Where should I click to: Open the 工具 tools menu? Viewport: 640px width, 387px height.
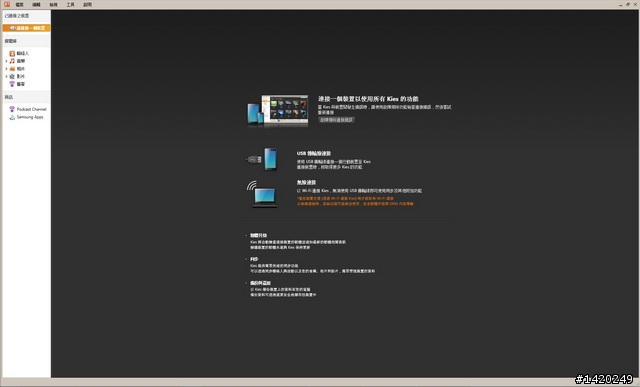(x=71, y=4)
